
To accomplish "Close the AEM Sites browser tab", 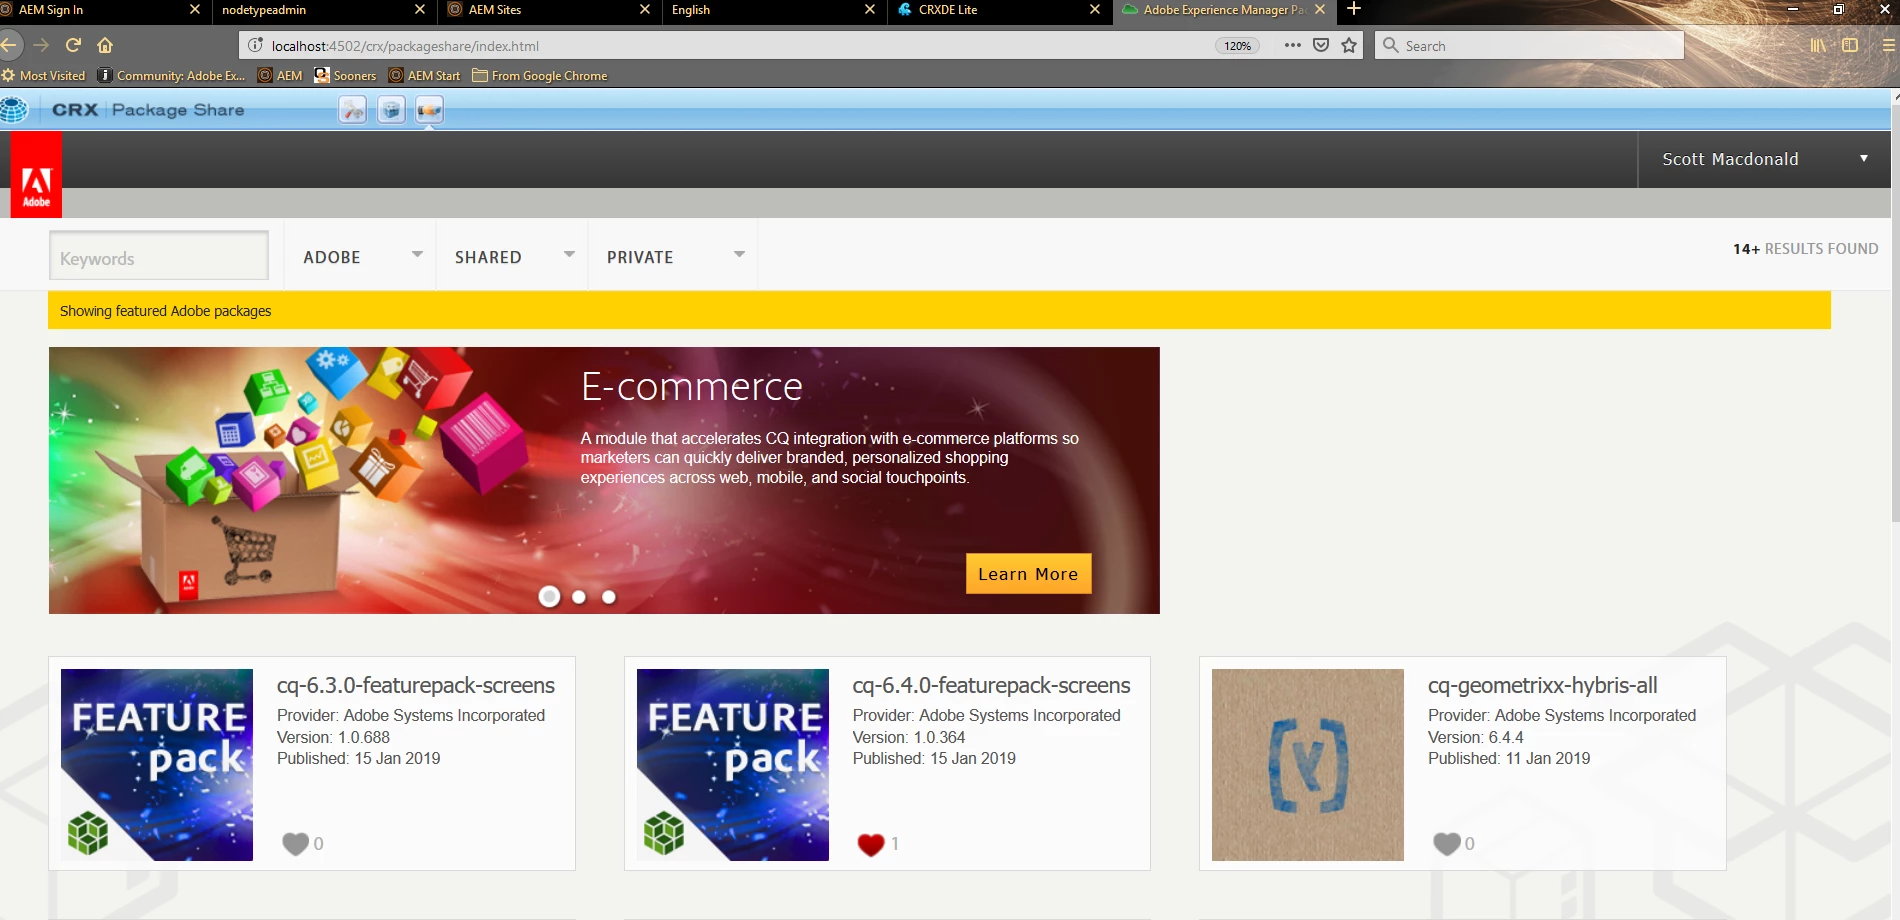I will 645,9.
